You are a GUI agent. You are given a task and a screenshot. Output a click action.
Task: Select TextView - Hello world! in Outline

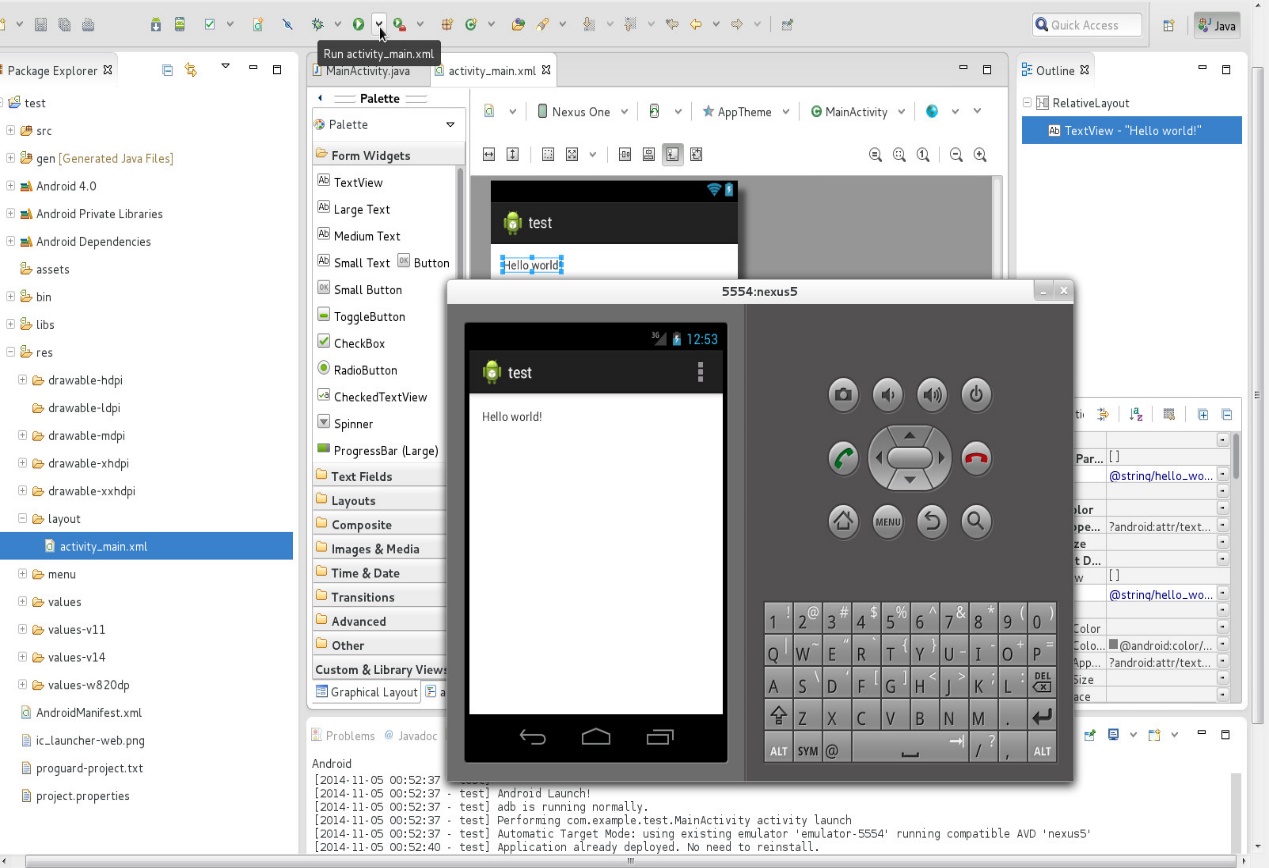coord(1131,130)
